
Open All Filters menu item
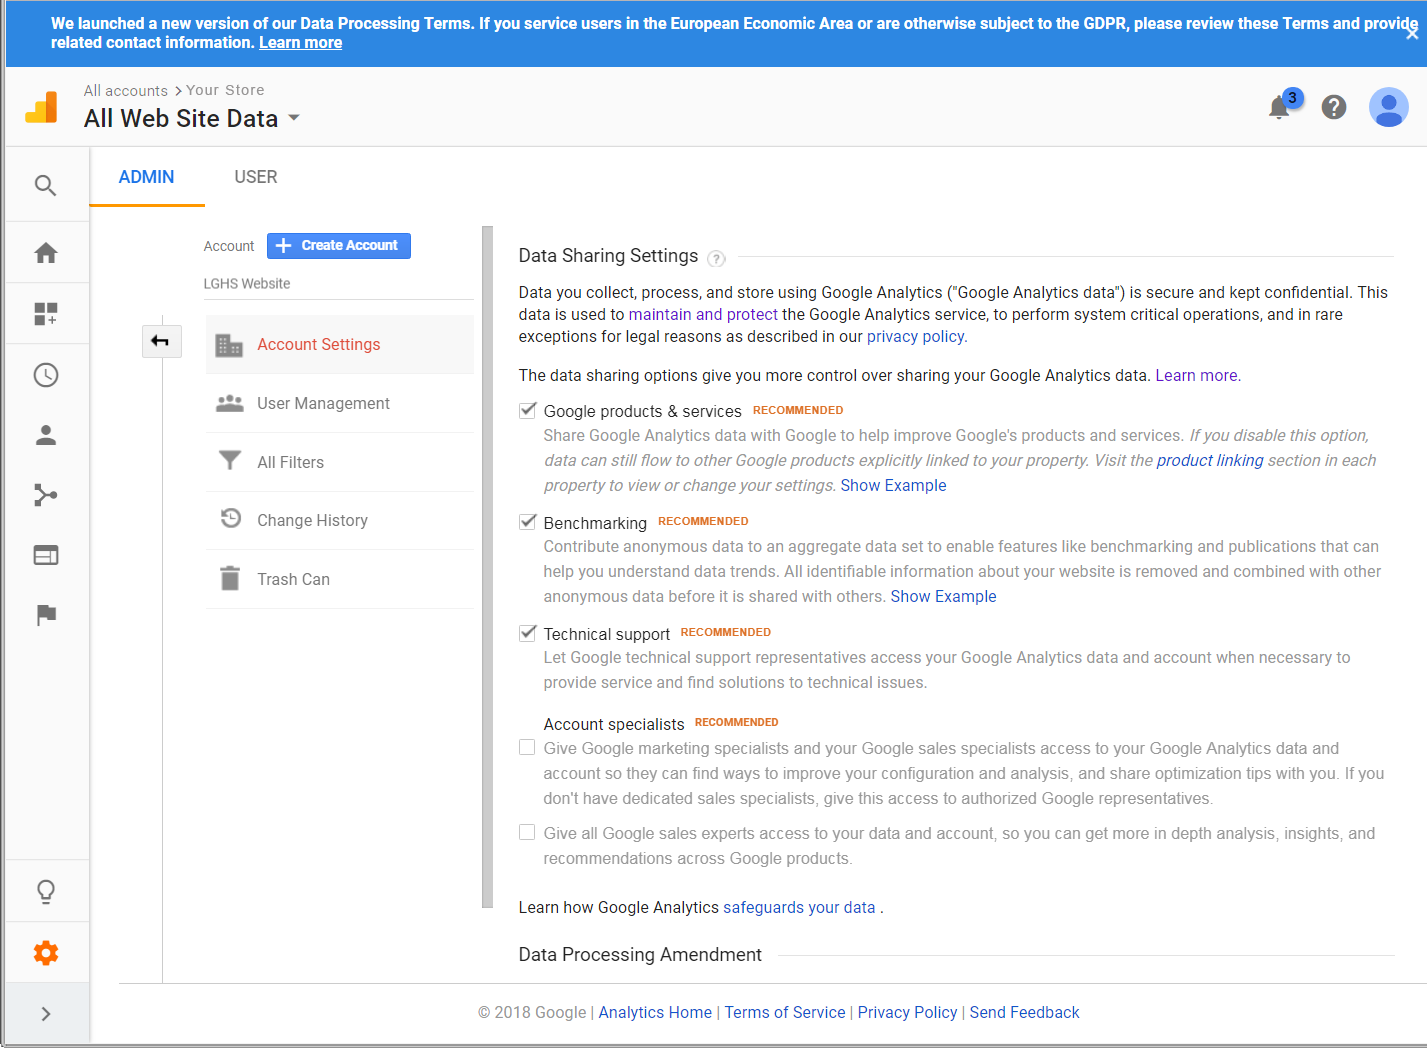coord(339,462)
